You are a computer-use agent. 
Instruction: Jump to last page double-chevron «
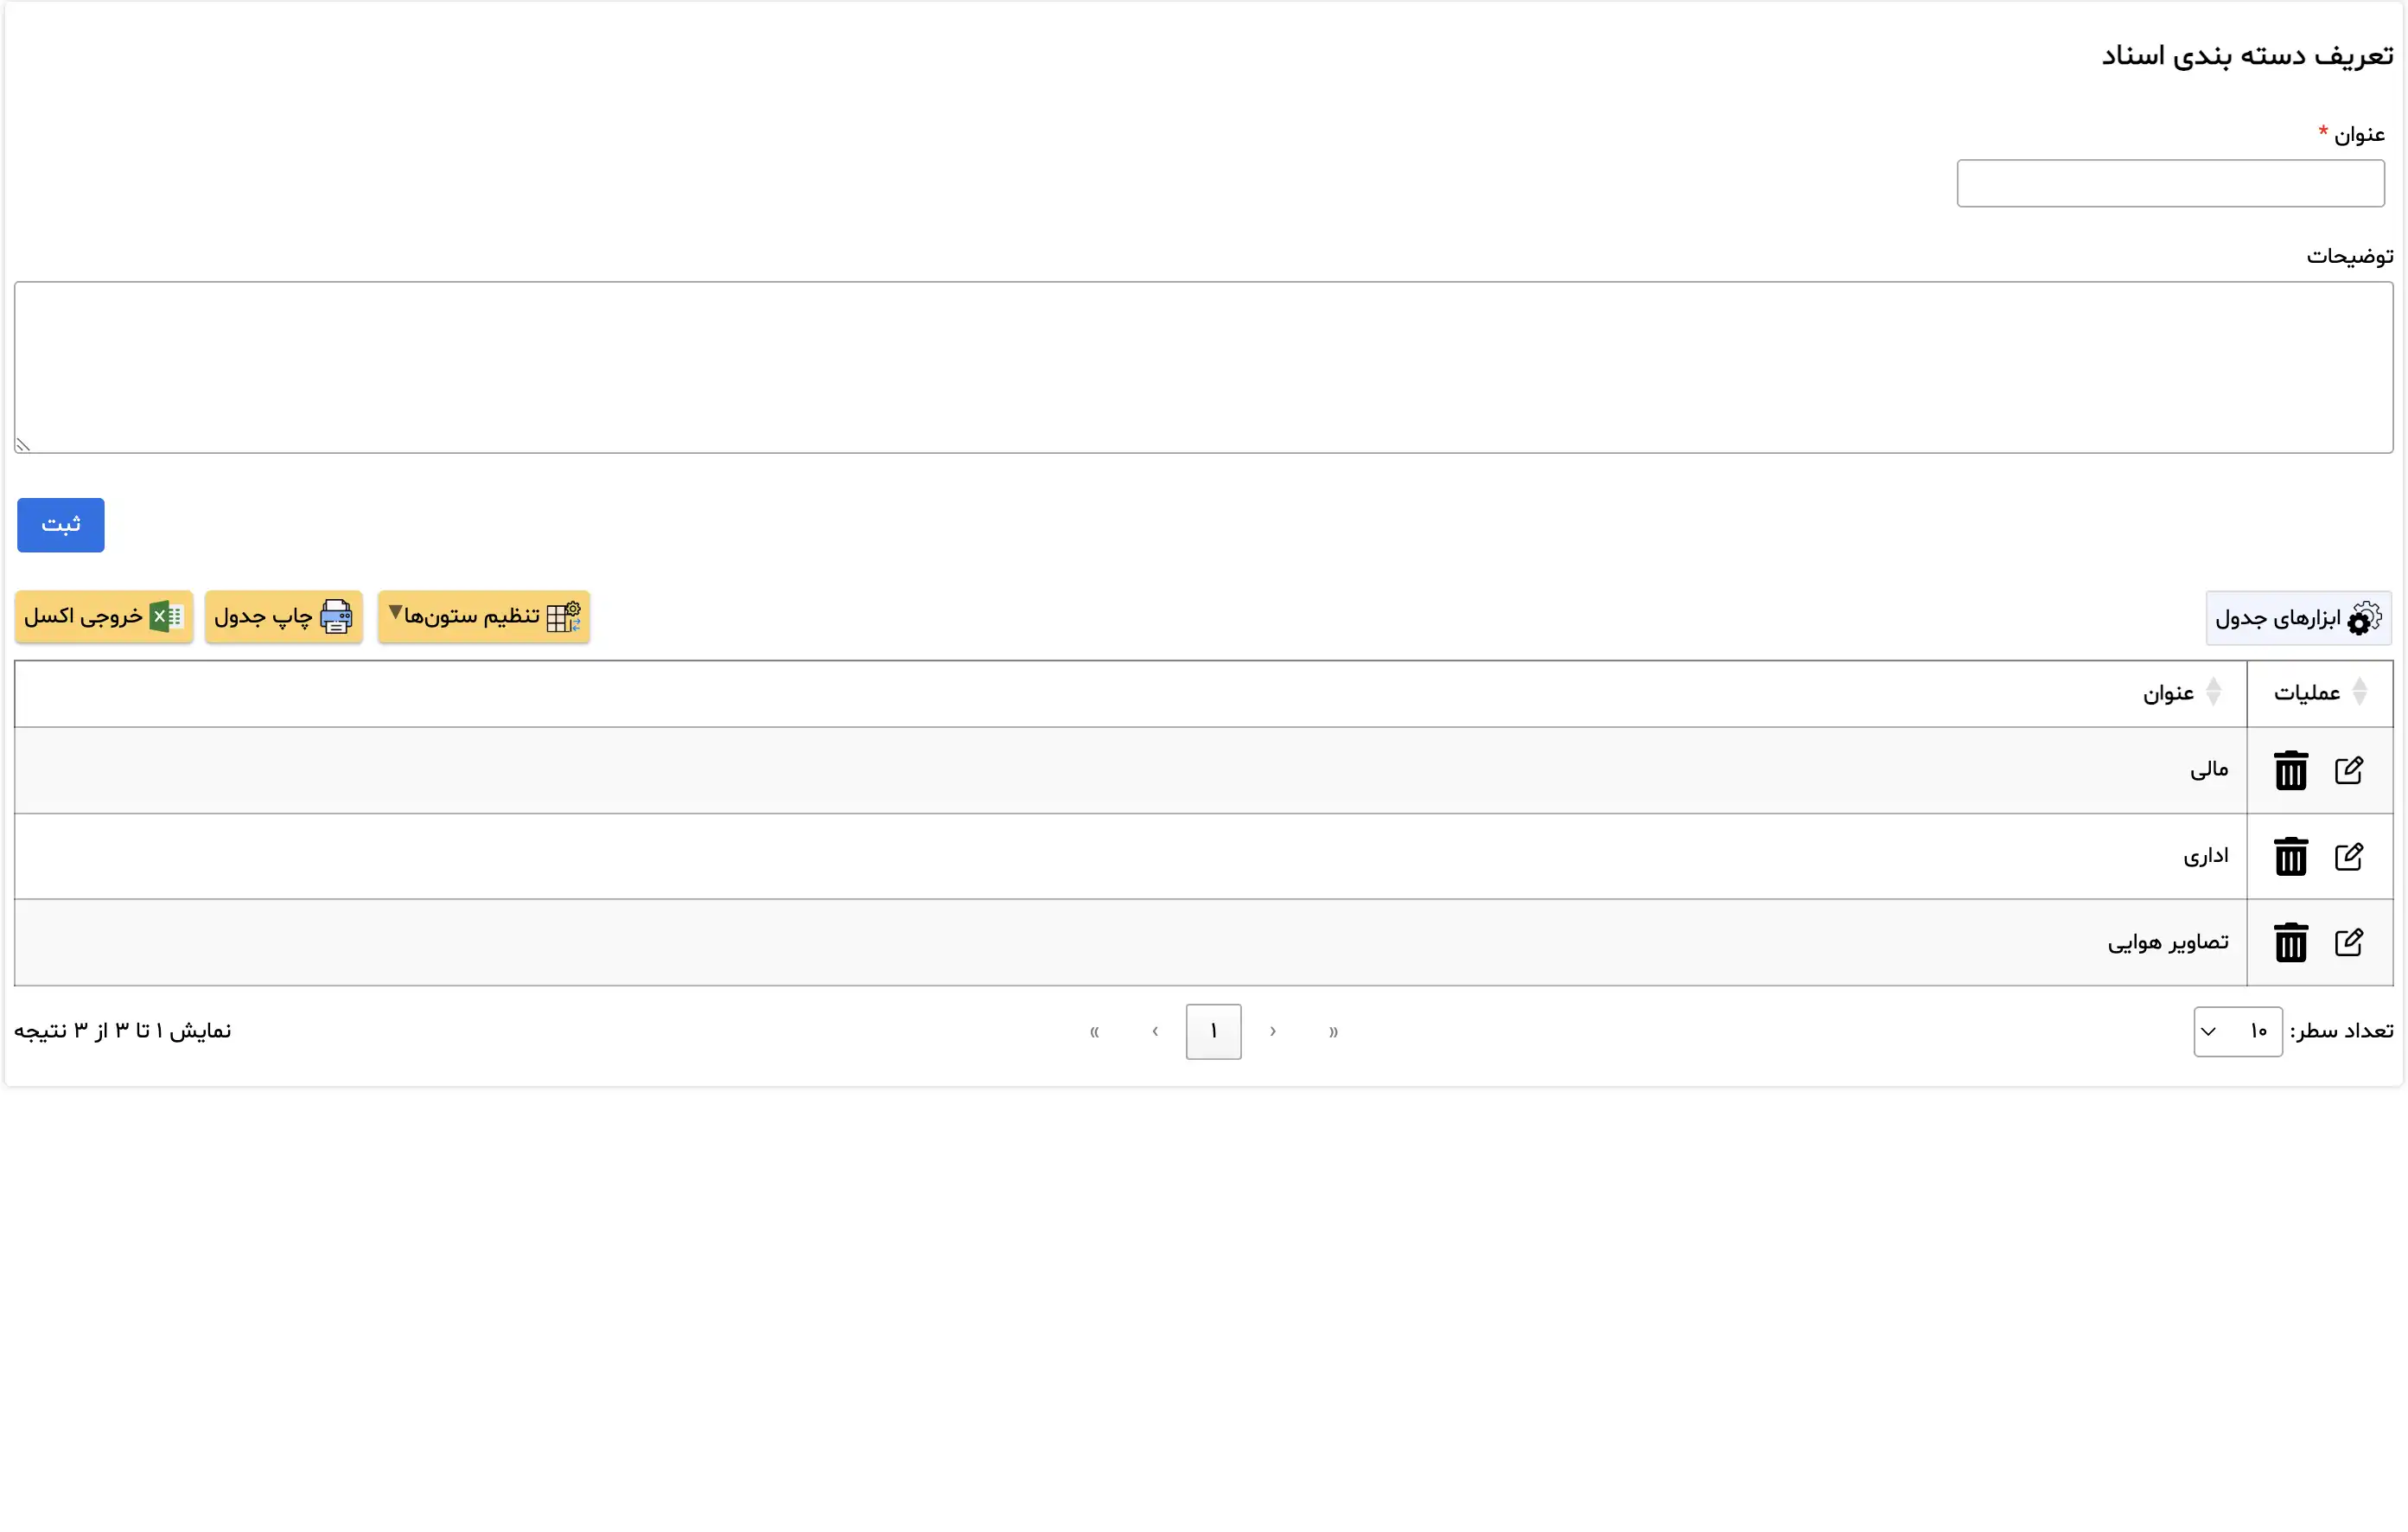point(1095,1031)
